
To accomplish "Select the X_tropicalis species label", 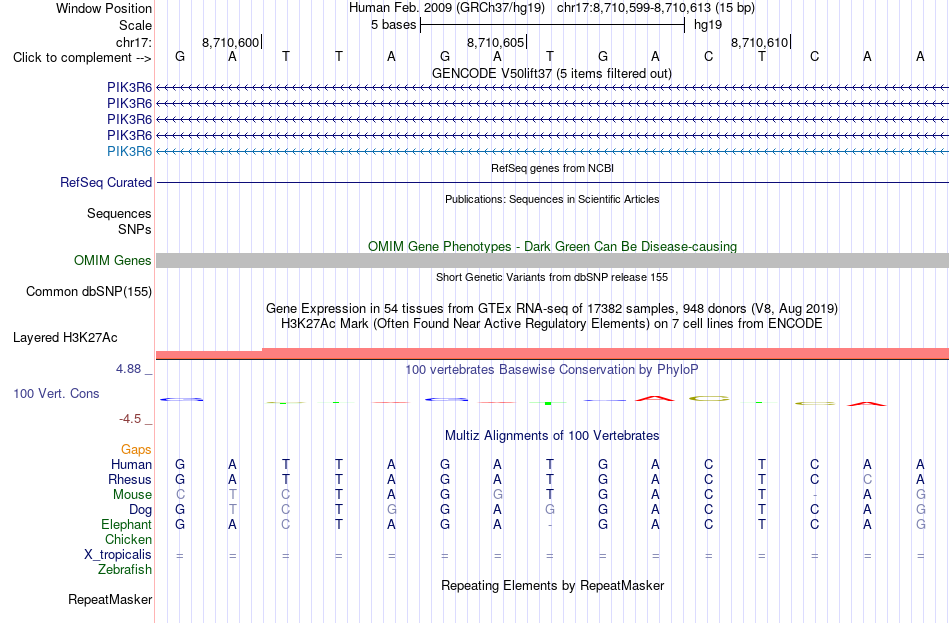I will [x=118, y=555].
